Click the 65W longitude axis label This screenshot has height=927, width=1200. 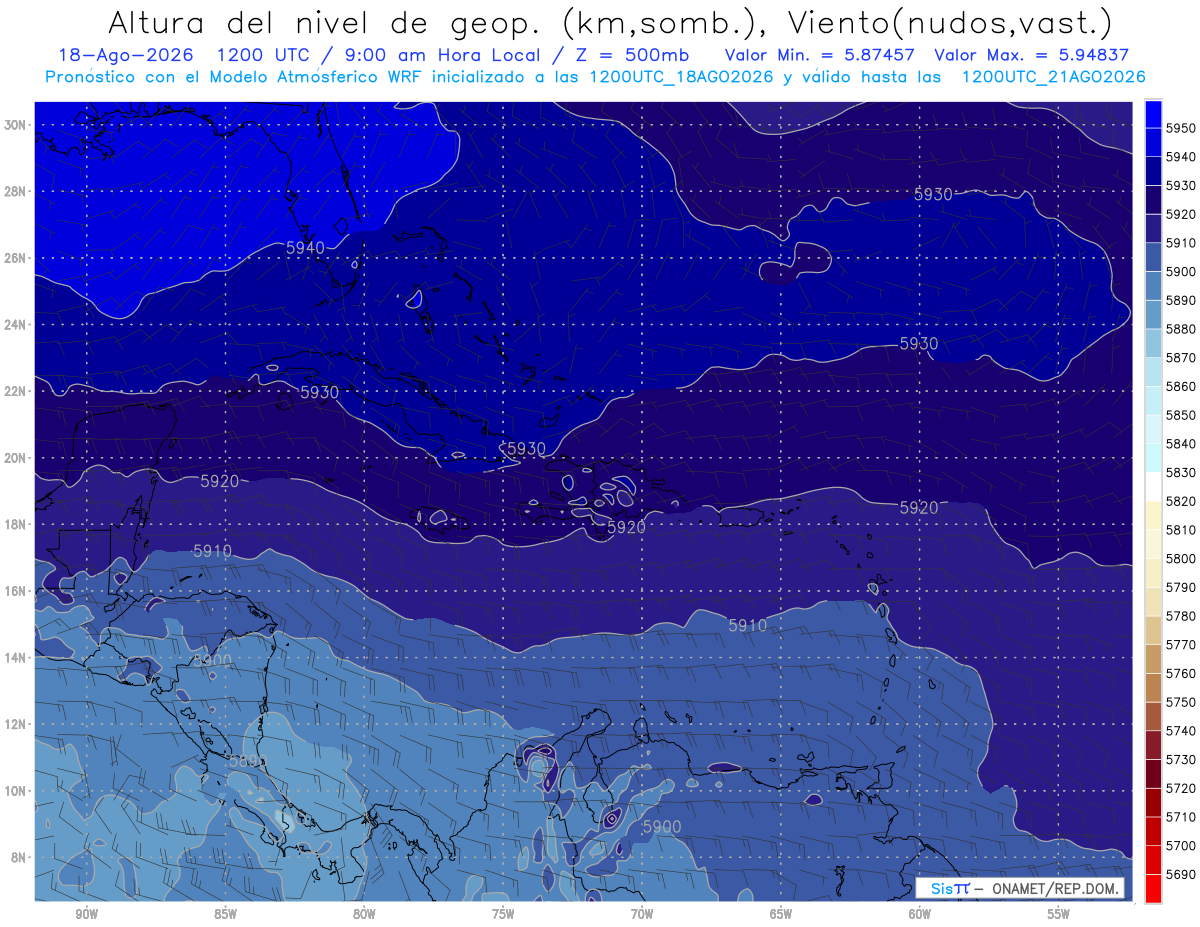point(781,914)
